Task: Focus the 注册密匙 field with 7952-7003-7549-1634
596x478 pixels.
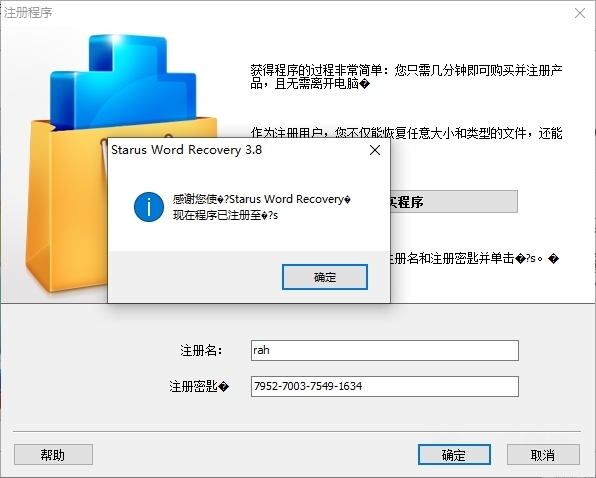Action: pyautogui.click(x=385, y=386)
